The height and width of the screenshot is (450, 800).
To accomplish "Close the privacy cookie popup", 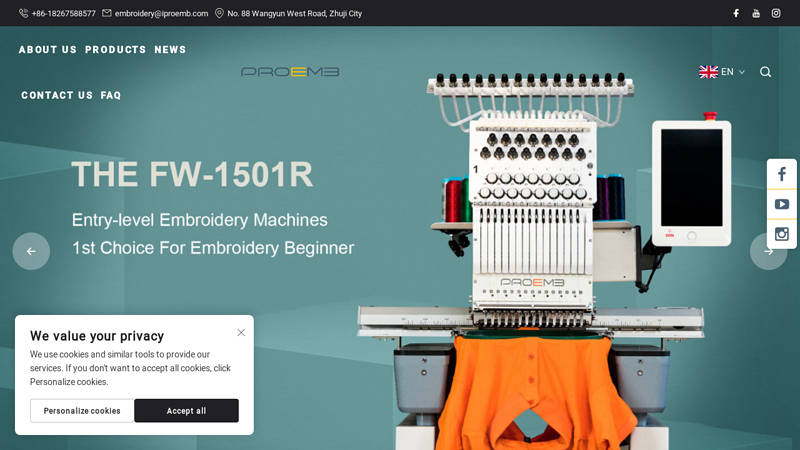I will [241, 333].
